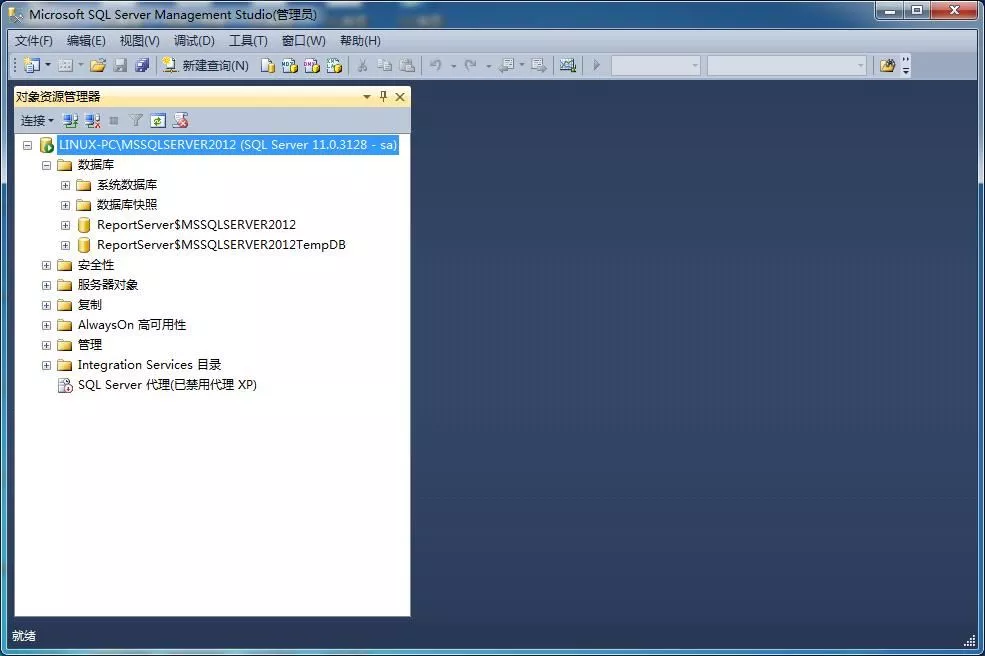Click the Find in Files binoculars icon
985x656 pixels.
(x=887, y=65)
